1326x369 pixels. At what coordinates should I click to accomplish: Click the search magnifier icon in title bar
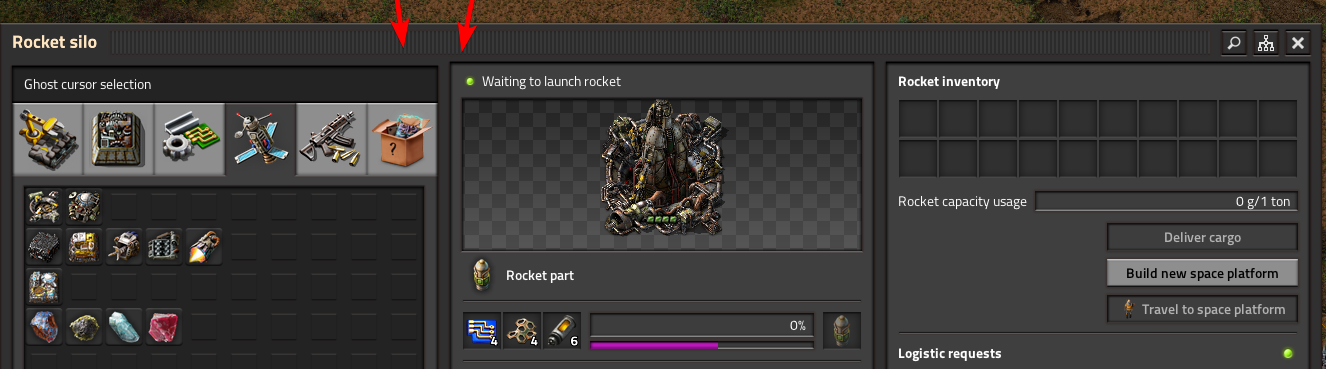[1234, 43]
